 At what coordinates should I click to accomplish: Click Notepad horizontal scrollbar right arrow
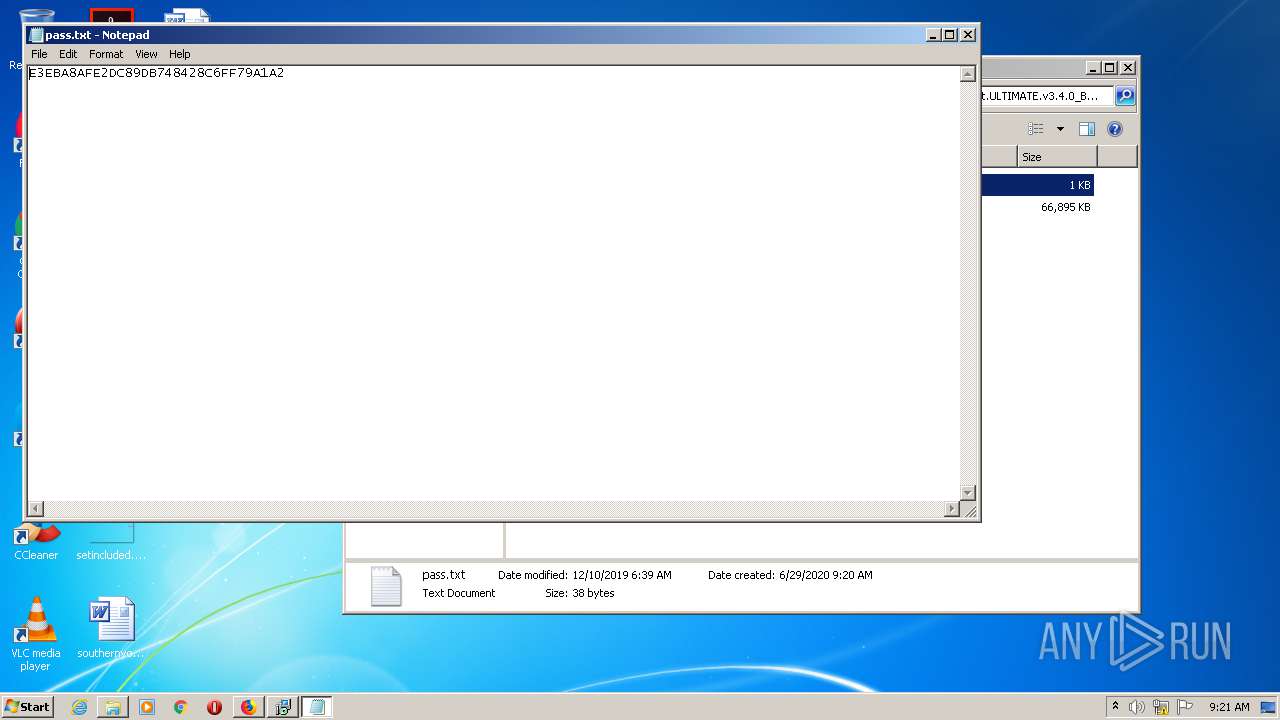point(951,509)
